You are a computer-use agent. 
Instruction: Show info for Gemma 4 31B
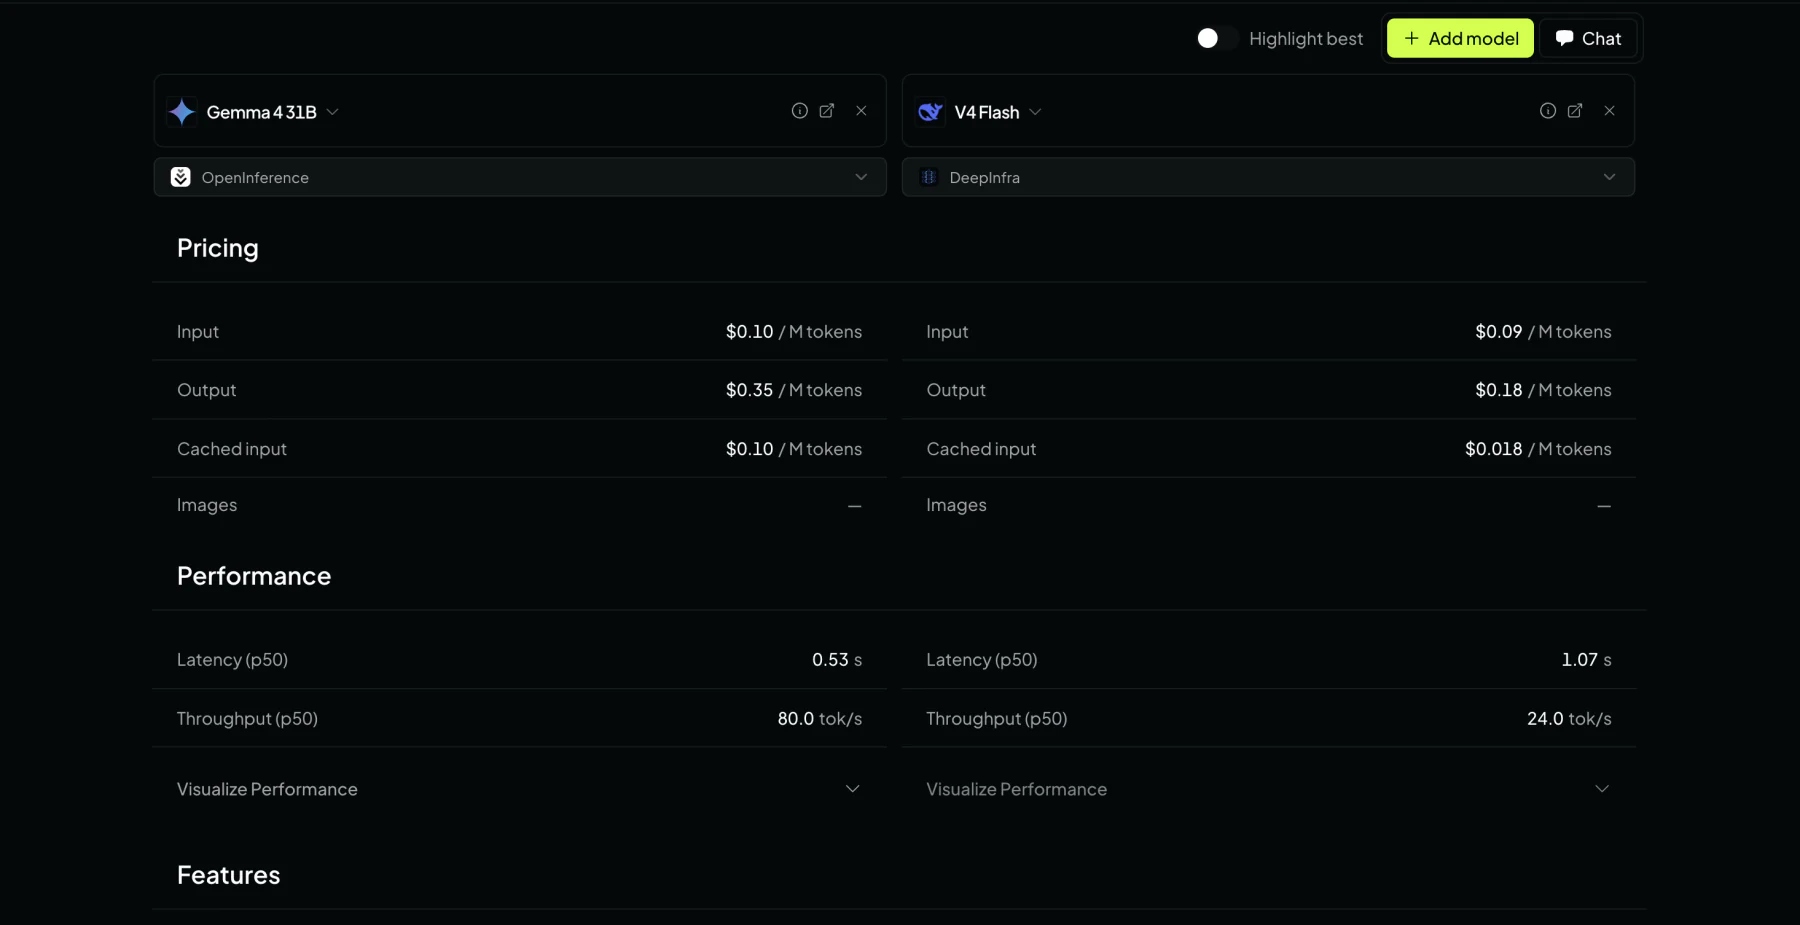coord(799,111)
